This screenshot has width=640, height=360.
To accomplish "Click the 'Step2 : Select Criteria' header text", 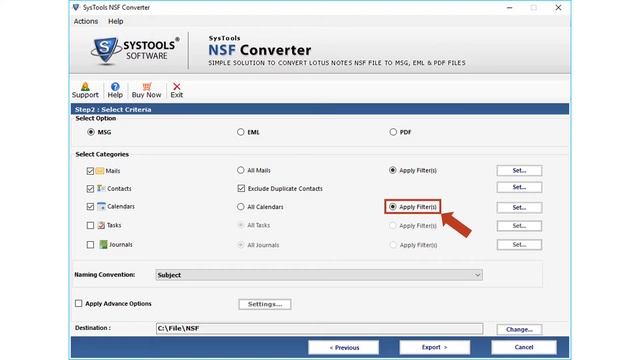I will click(113, 109).
